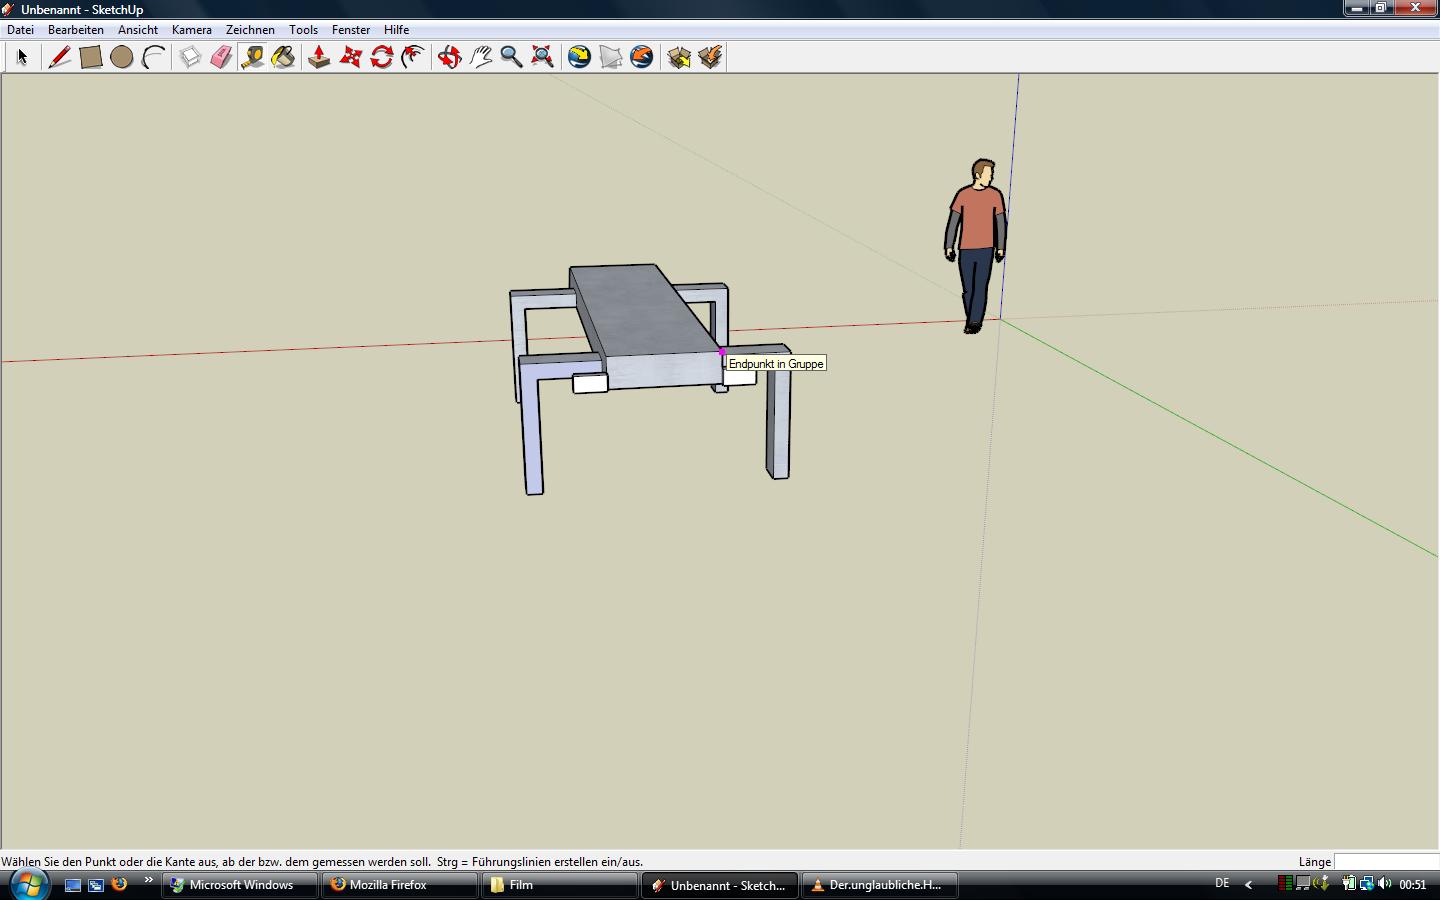Screen dimensions: 1440x900
Task: Pick the Pencil line tool
Action: [60, 57]
